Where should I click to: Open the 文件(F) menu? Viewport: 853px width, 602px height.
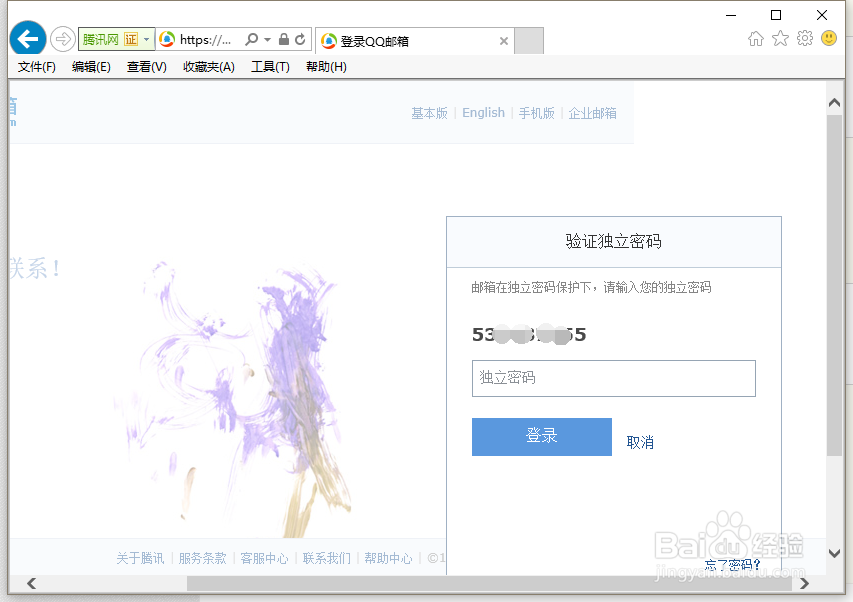(36, 67)
